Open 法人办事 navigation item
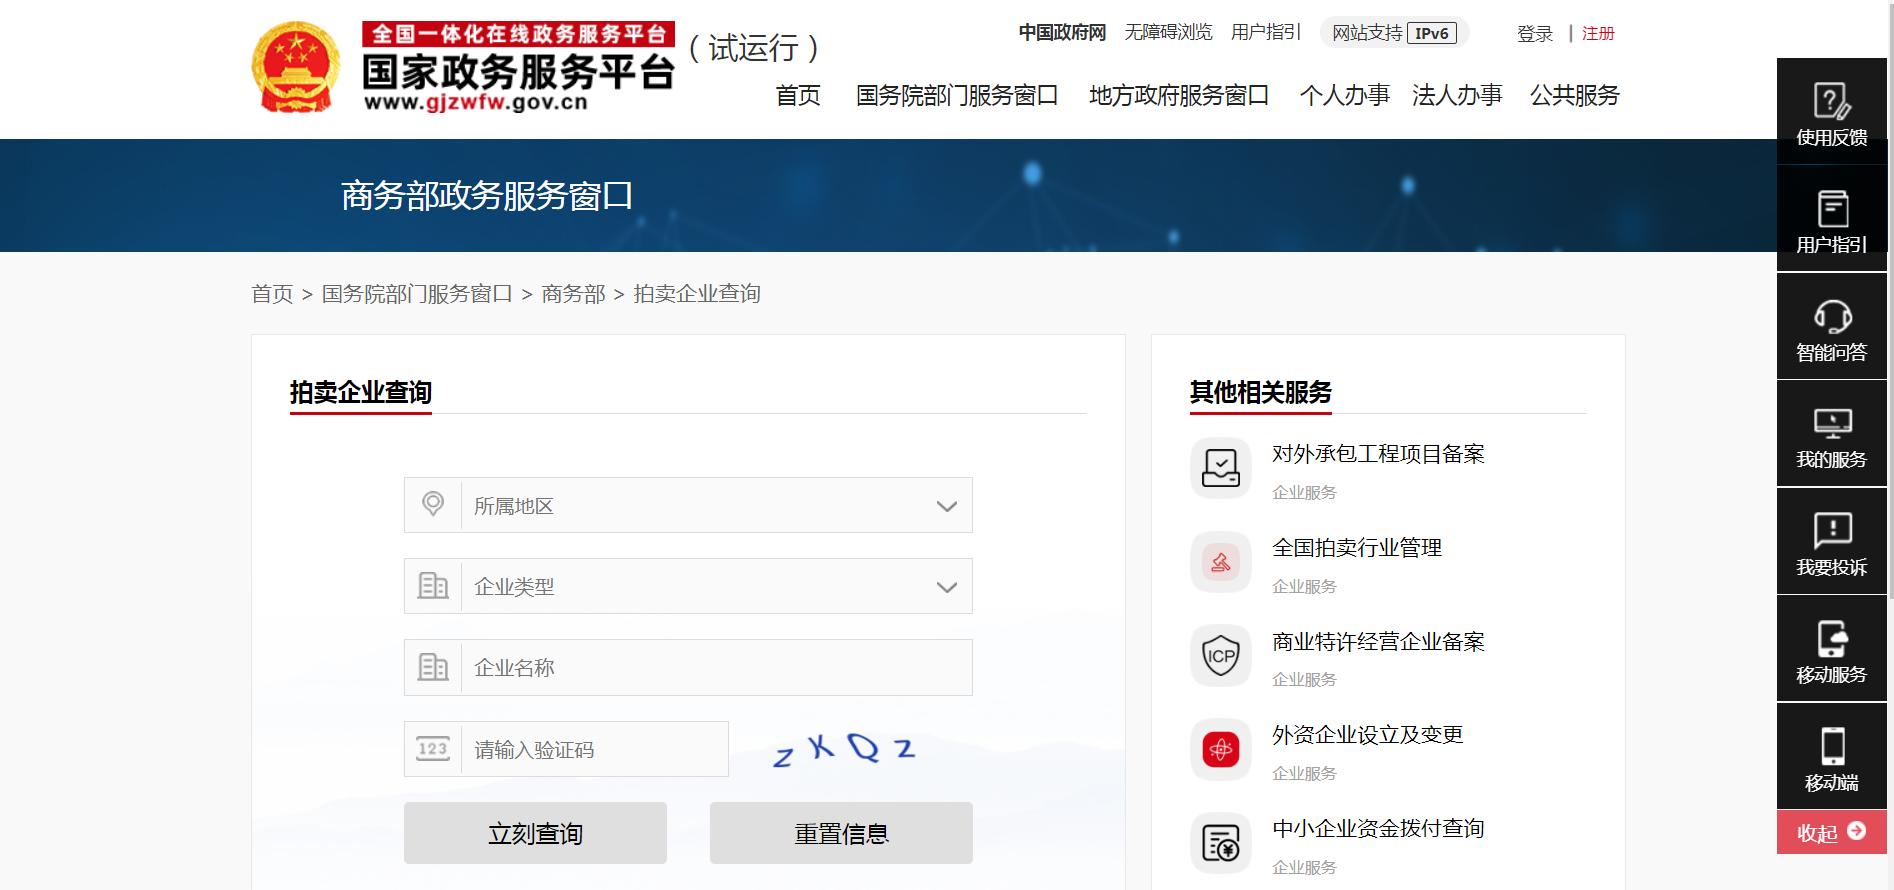Screen dimensions: 1894x890 click(1457, 95)
